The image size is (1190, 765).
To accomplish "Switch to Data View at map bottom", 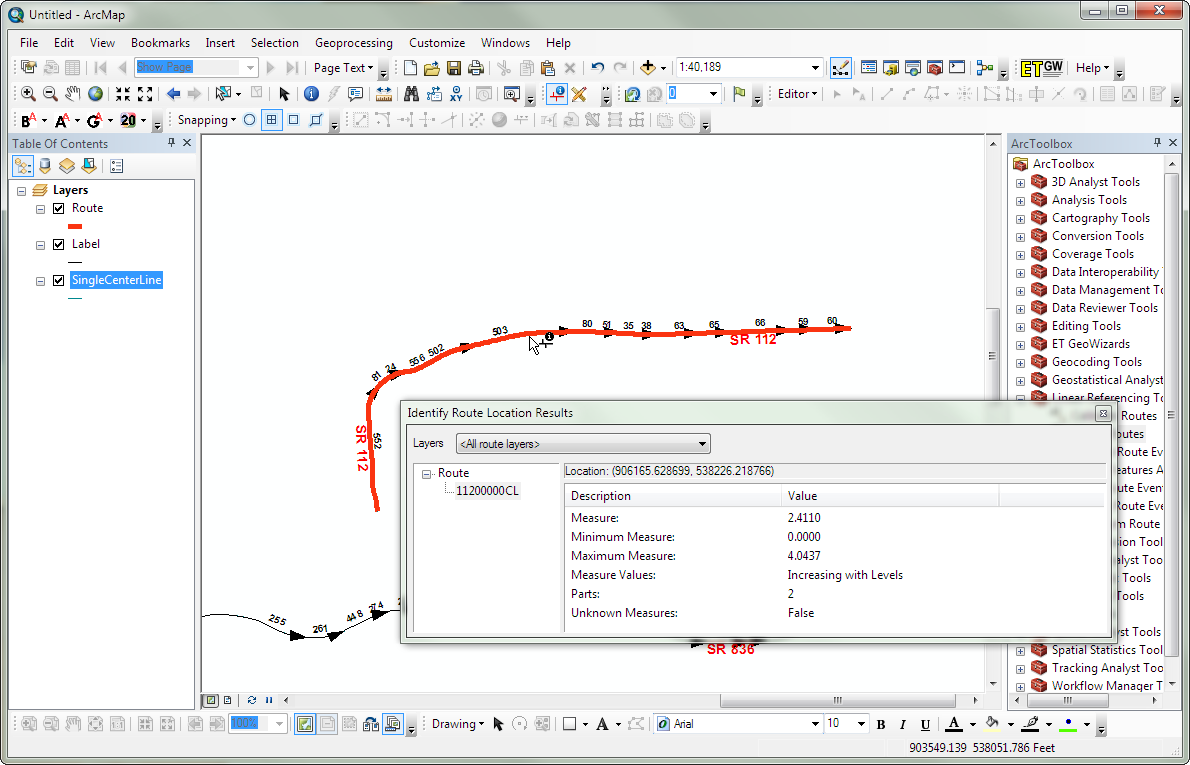I will 212,700.
